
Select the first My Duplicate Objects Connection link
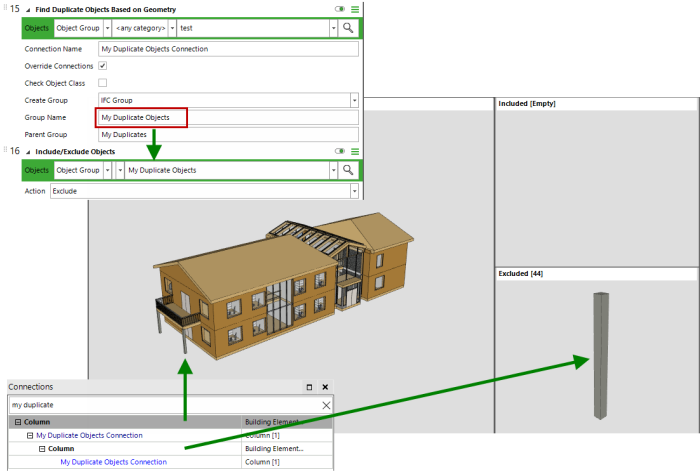click(x=89, y=435)
